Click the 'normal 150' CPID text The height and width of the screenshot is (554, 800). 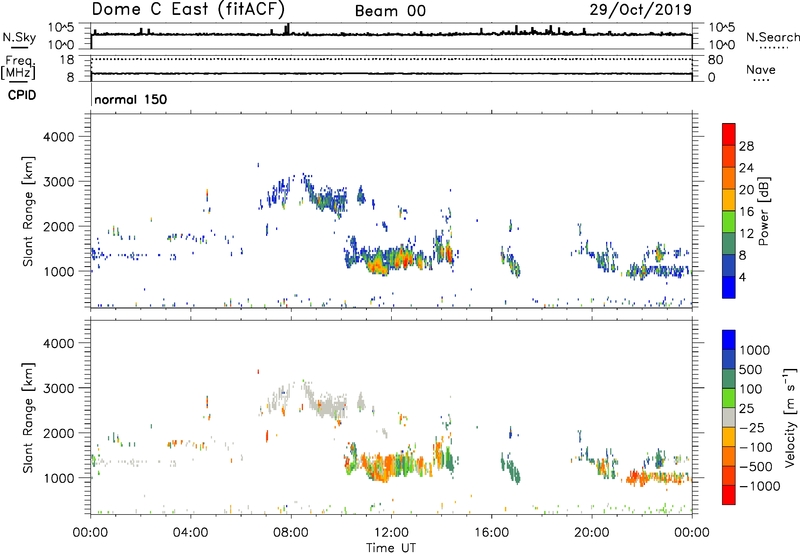(131, 99)
